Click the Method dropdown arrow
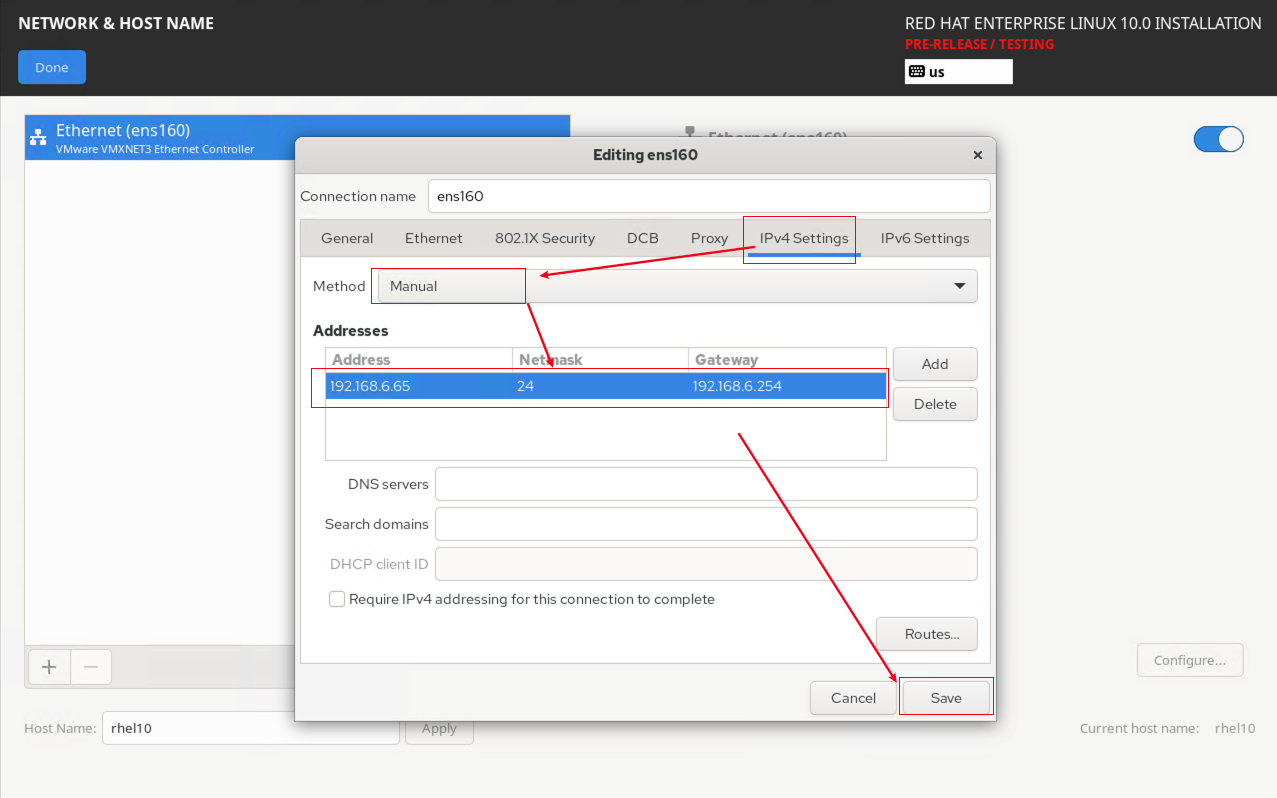Image resolution: width=1277 pixels, height=798 pixels. 960,286
